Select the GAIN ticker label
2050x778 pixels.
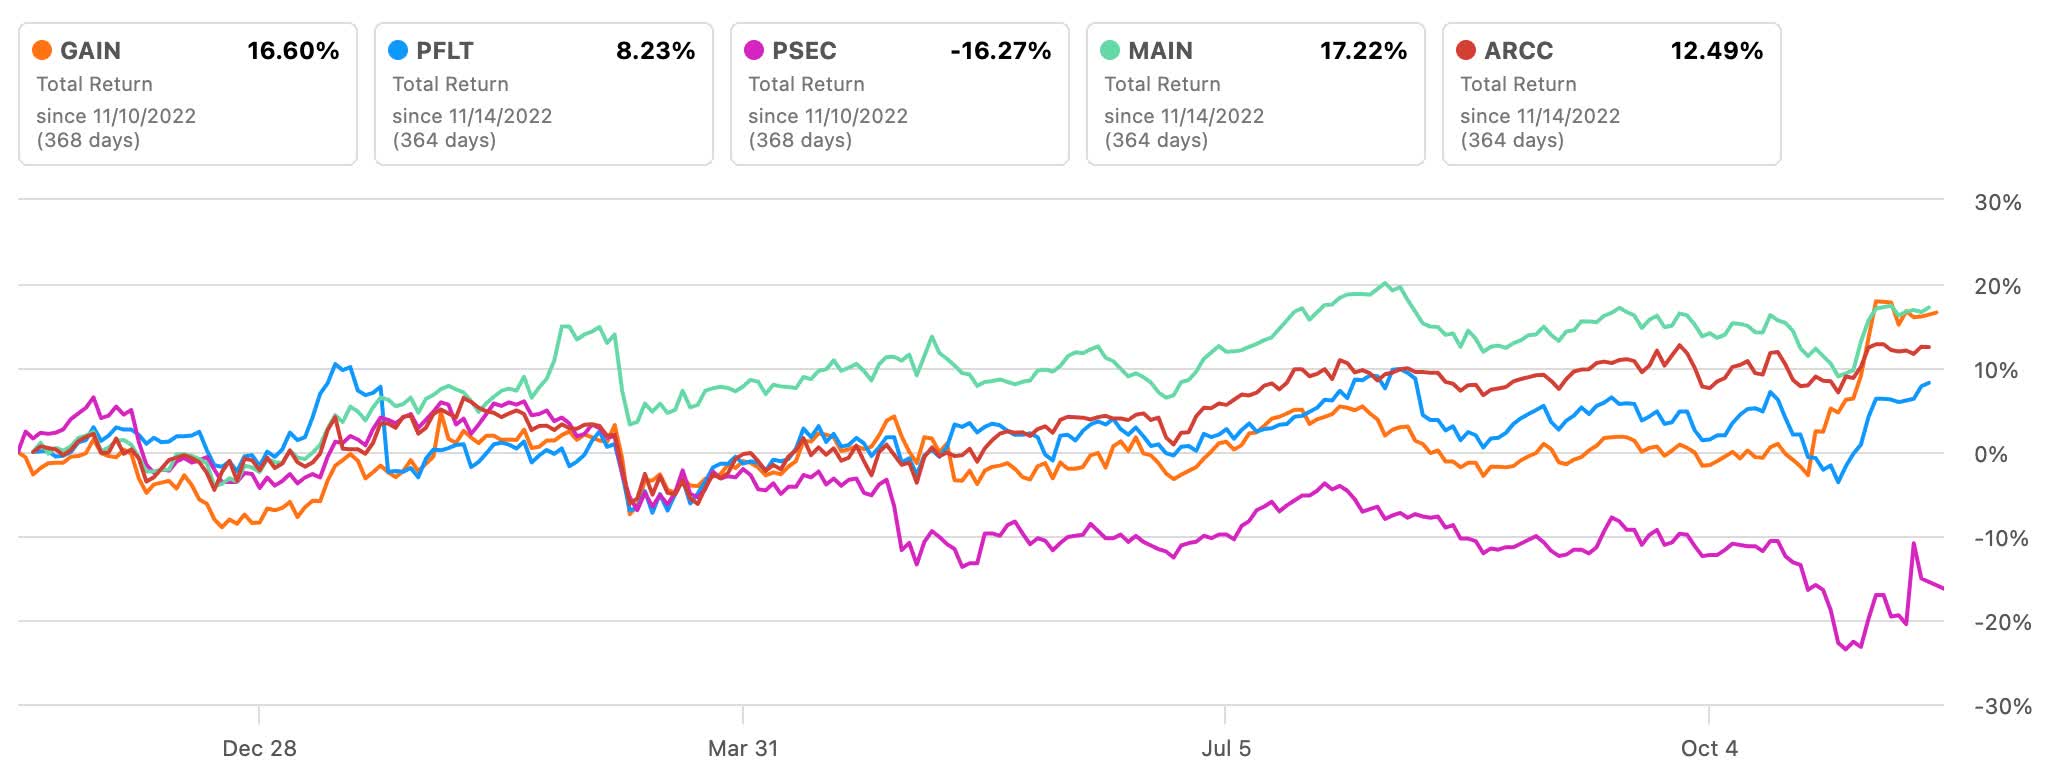[x=90, y=50]
